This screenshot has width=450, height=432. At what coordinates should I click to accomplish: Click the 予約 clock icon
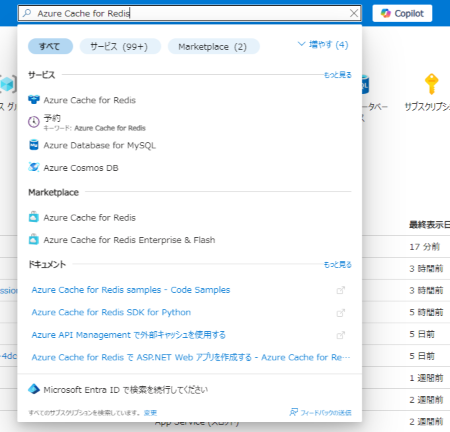click(34, 122)
